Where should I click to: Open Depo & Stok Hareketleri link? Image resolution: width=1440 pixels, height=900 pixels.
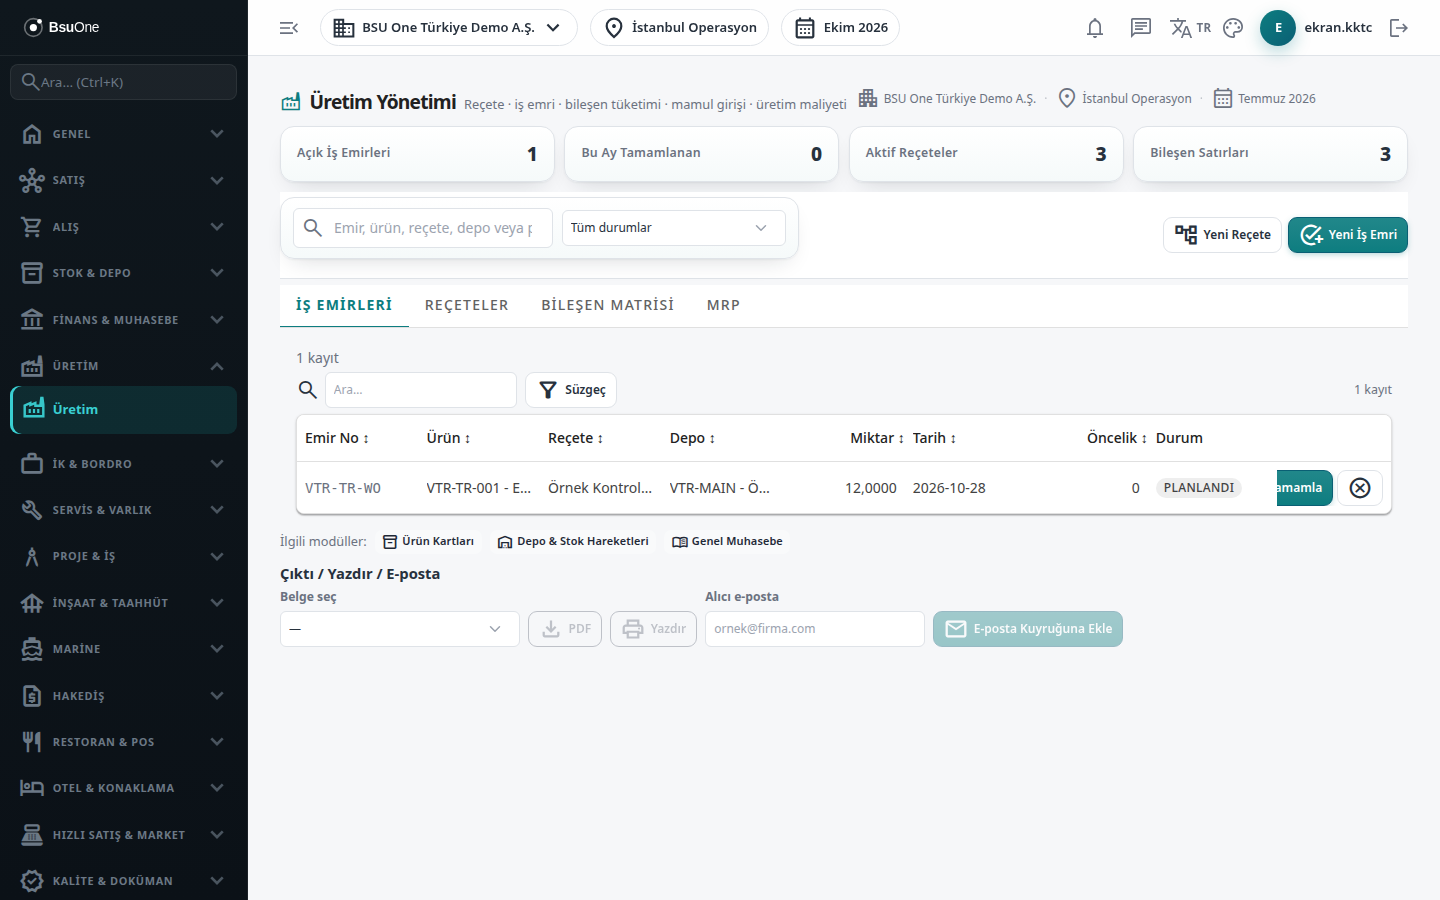(573, 542)
